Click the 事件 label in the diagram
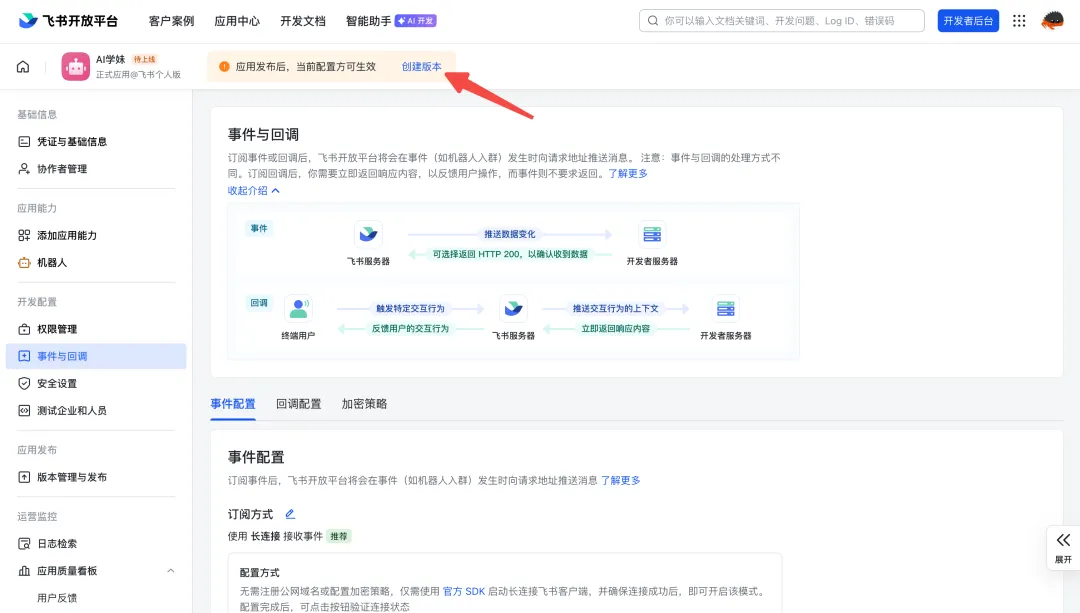The image size is (1080, 613). [x=259, y=229]
